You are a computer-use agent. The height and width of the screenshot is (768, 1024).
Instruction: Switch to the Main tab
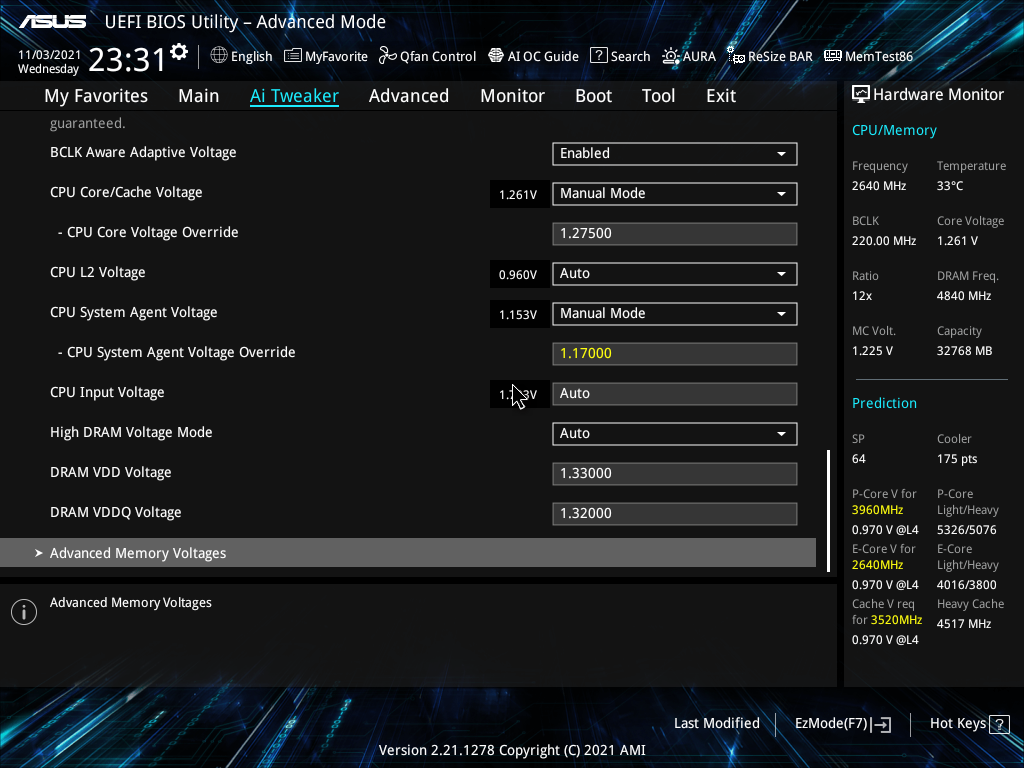(x=199, y=96)
